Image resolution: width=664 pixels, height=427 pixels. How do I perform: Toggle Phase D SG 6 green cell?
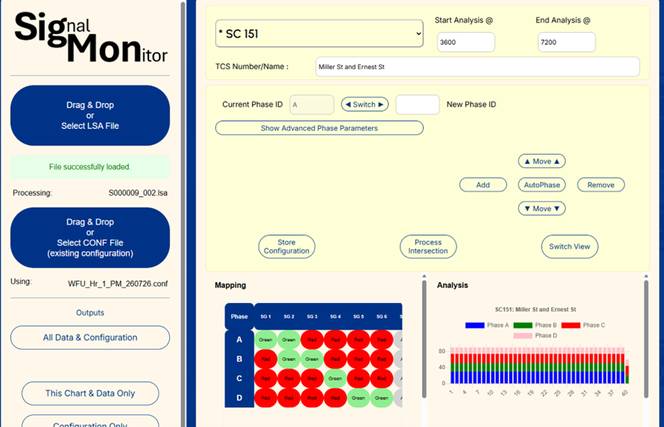tap(382, 398)
